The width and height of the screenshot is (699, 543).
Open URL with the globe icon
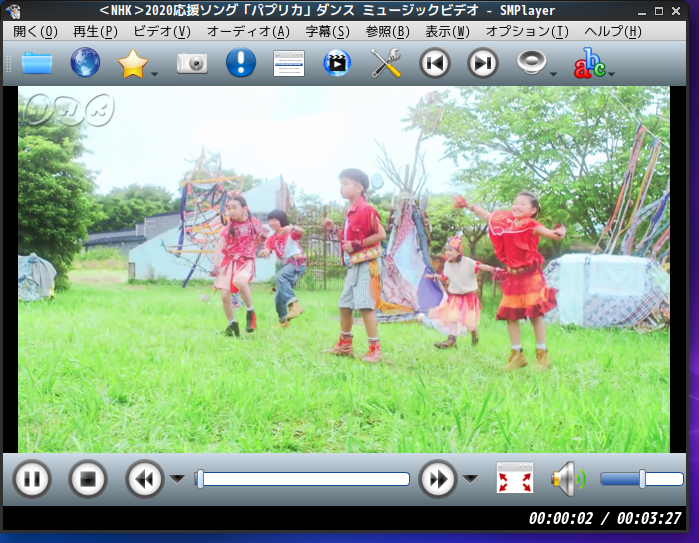[85, 62]
